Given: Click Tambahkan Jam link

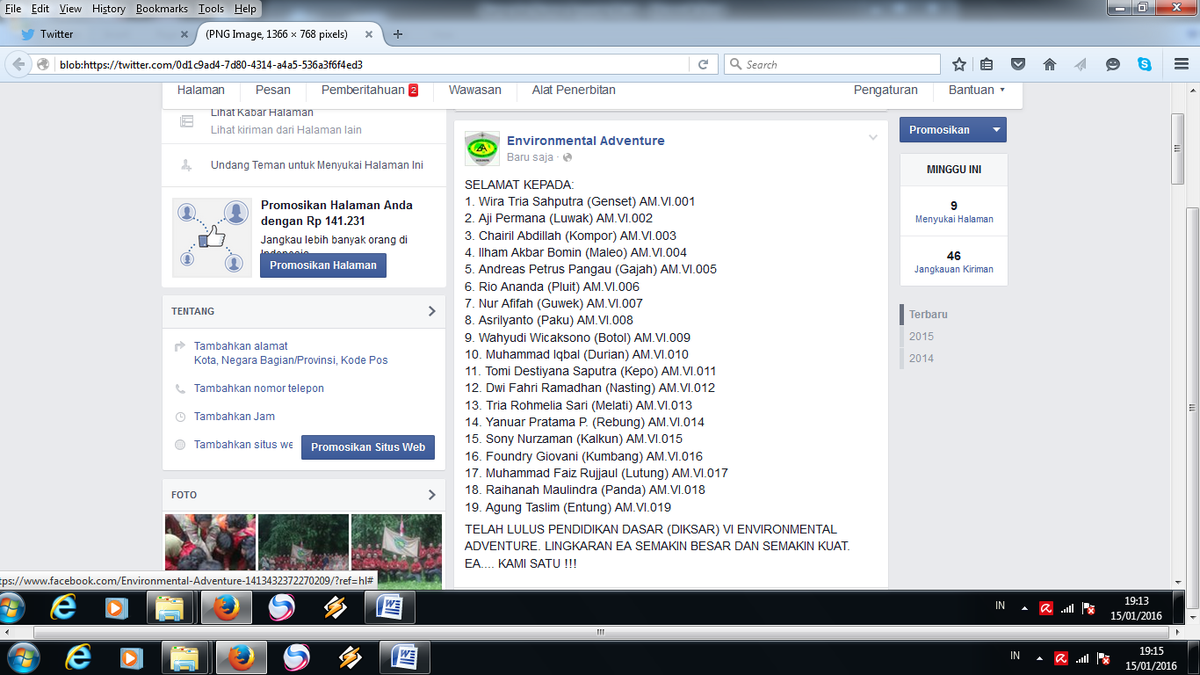Looking at the screenshot, I should (234, 416).
